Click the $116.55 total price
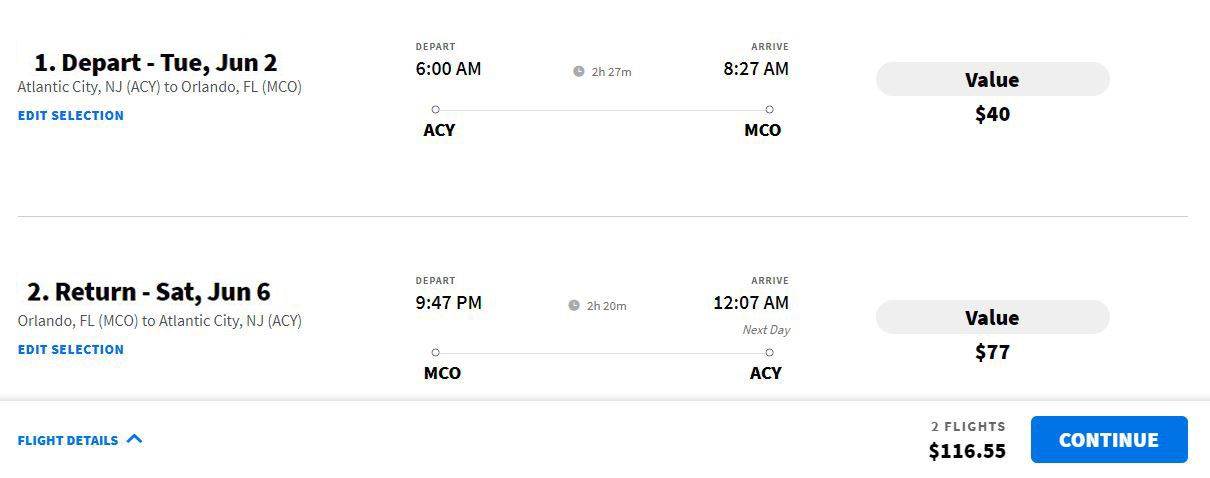This screenshot has height=478, width=1210. pos(967,451)
